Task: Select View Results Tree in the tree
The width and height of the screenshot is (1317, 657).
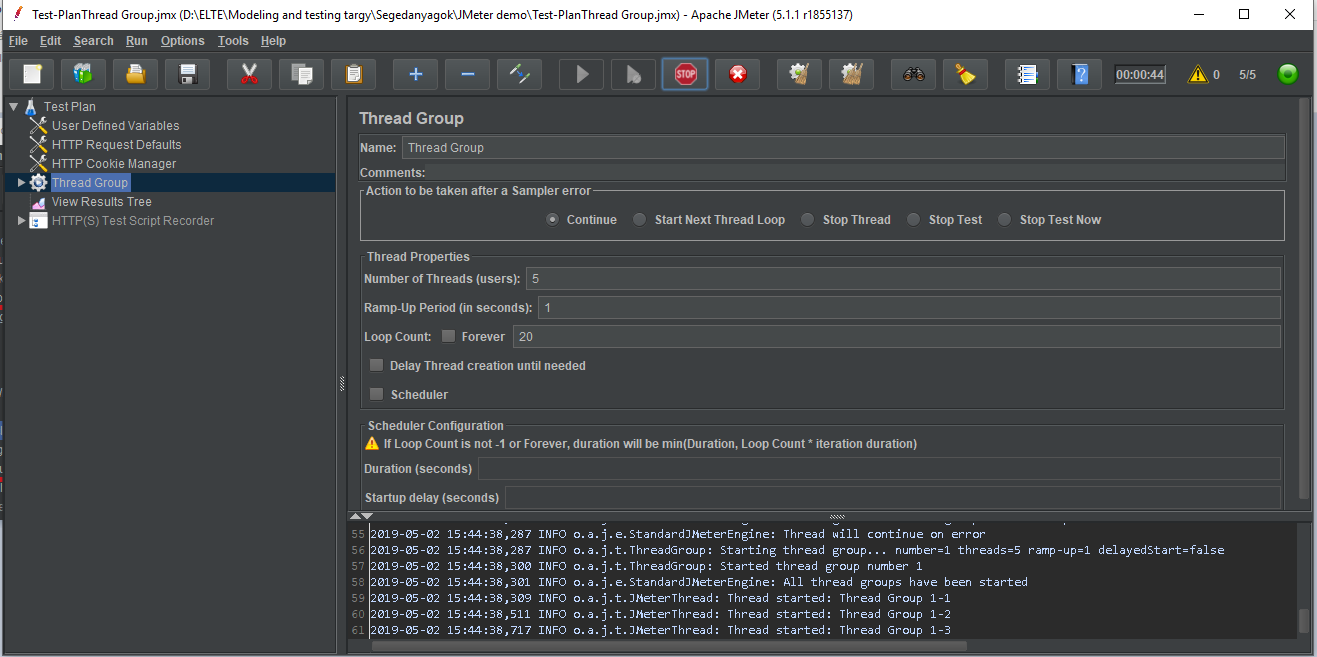Action: click(x=101, y=202)
